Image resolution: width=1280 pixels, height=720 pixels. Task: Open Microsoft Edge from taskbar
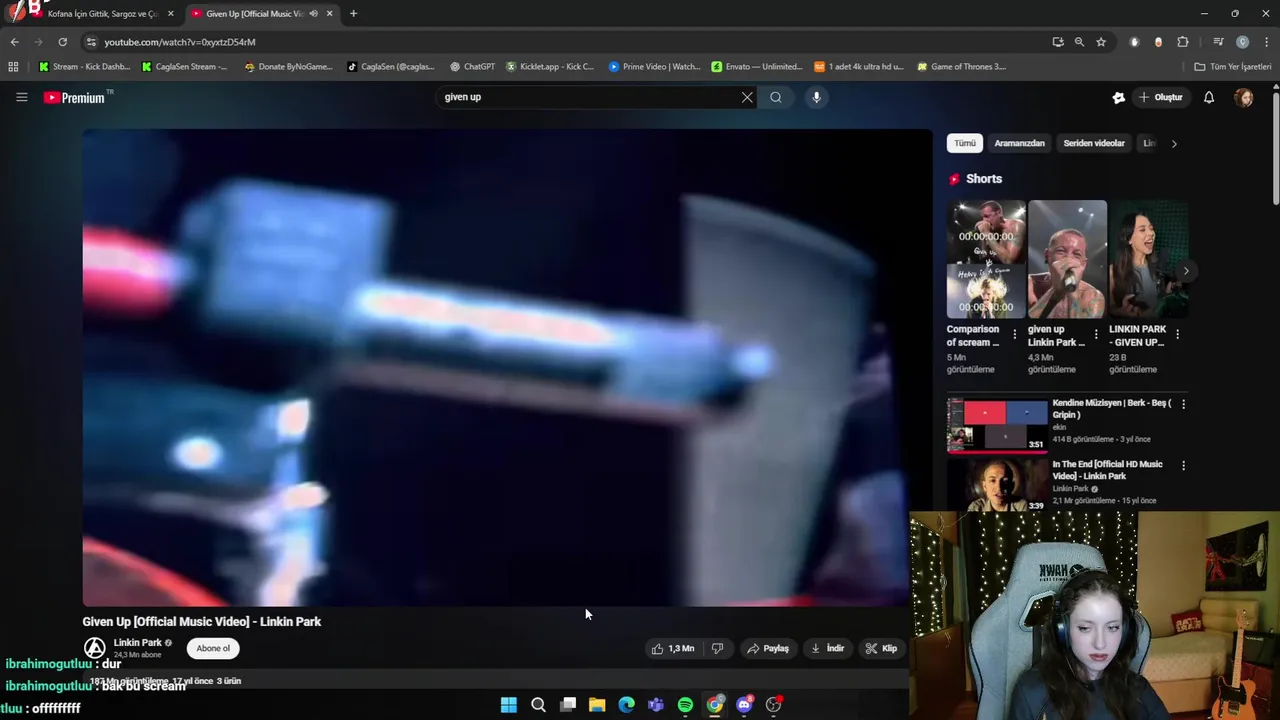(626, 705)
